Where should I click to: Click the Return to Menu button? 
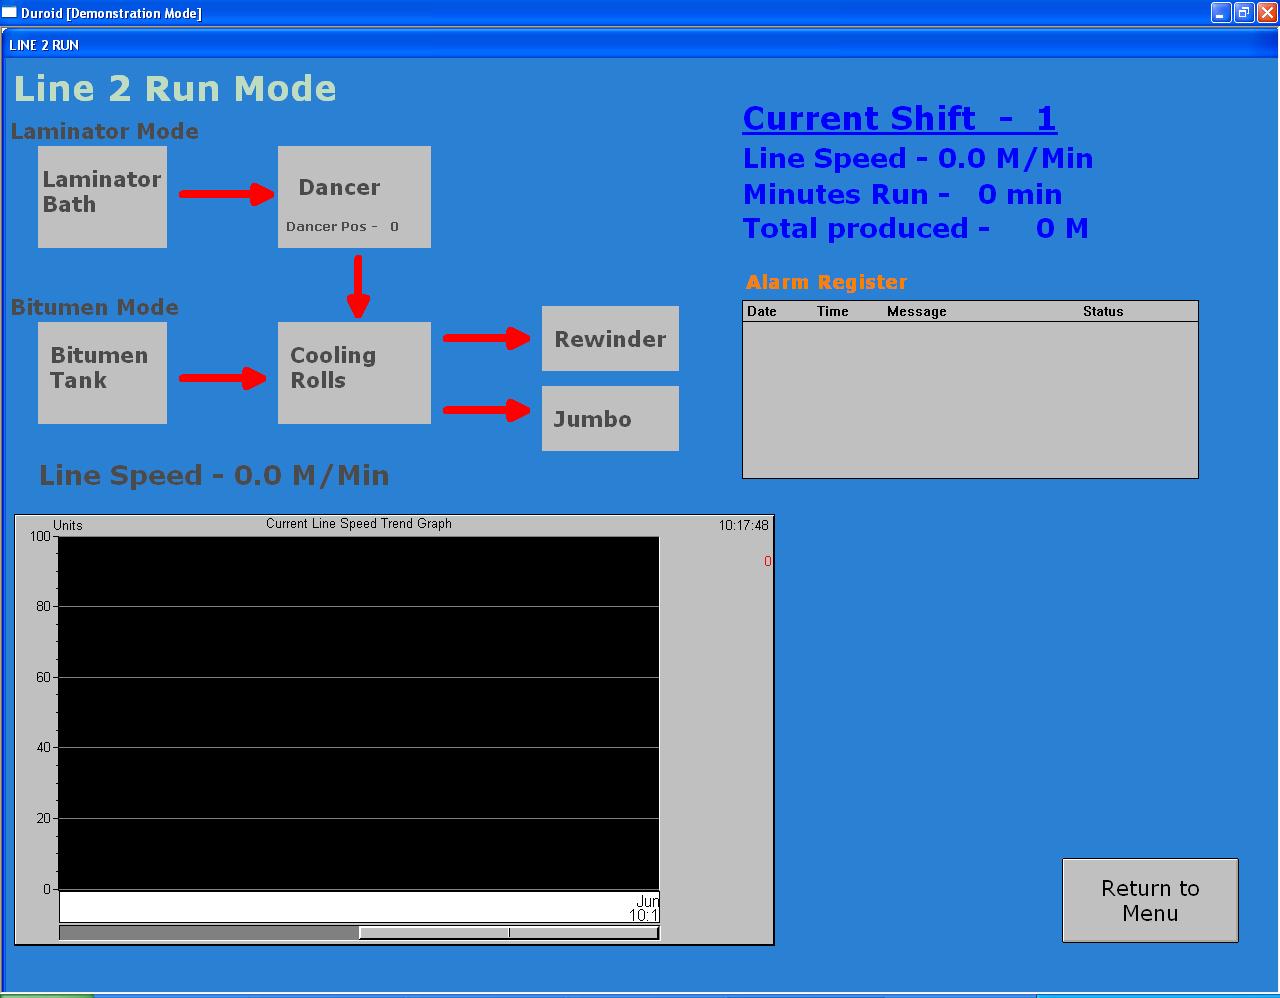tap(1150, 900)
